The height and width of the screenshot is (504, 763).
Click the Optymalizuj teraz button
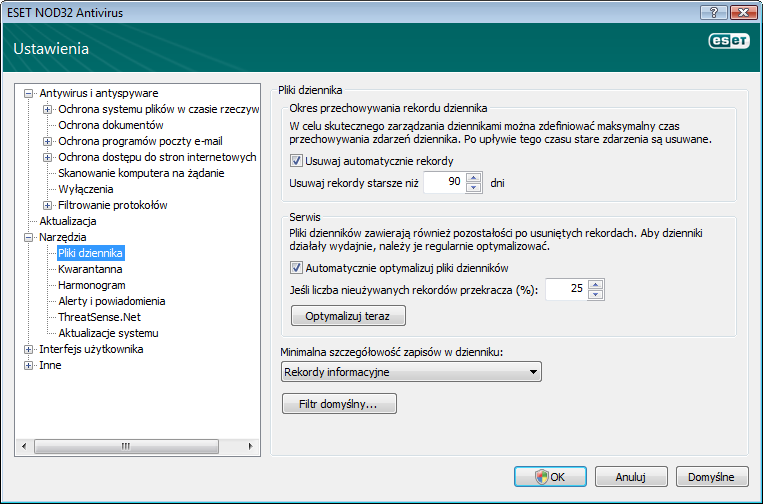(348, 316)
